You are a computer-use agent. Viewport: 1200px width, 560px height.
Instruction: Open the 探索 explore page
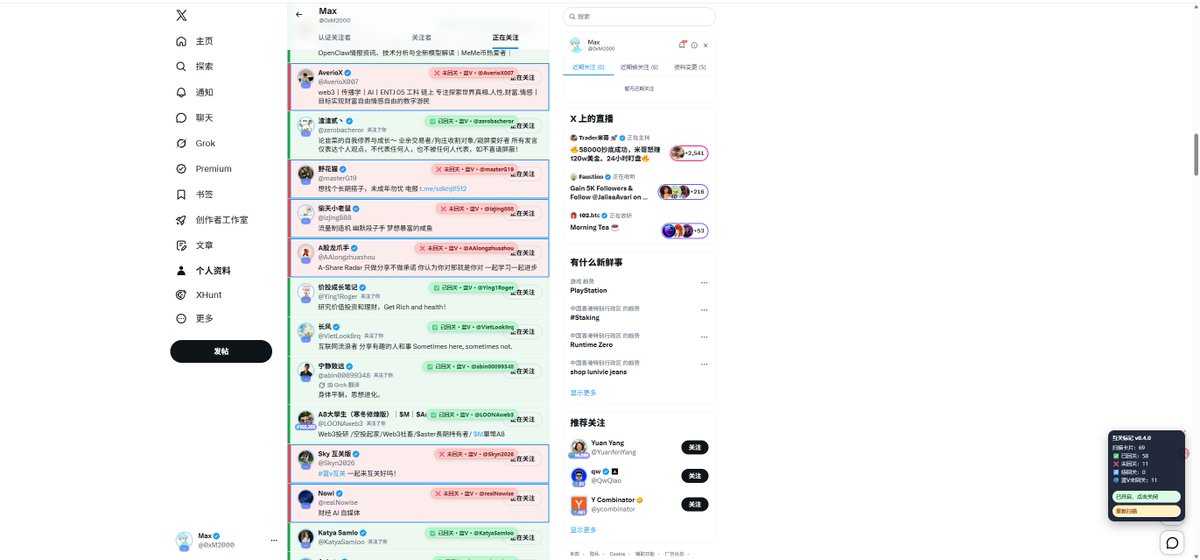coord(195,66)
